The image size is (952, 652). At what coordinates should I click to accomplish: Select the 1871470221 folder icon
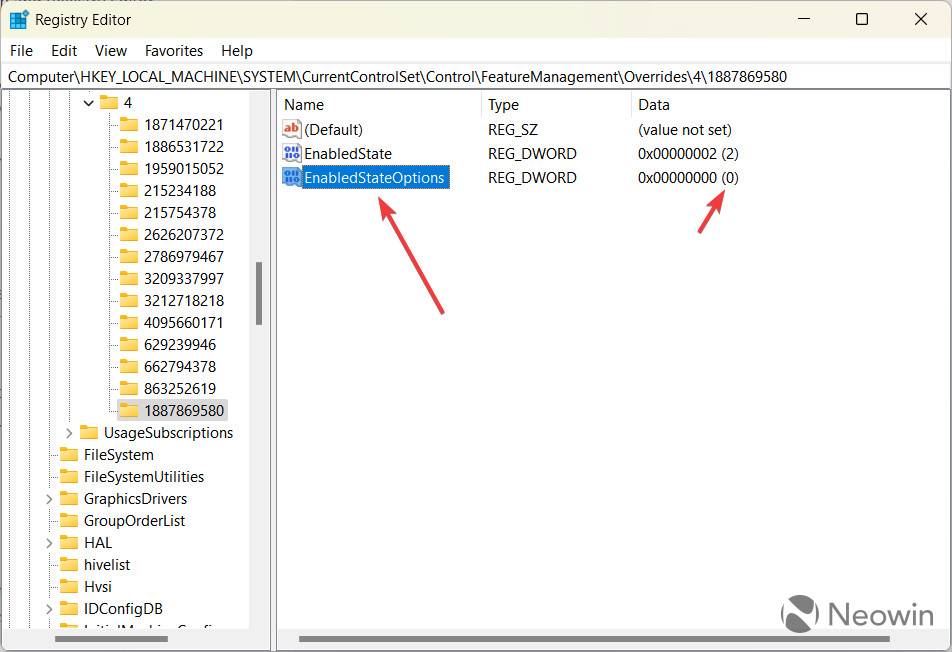pos(129,124)
